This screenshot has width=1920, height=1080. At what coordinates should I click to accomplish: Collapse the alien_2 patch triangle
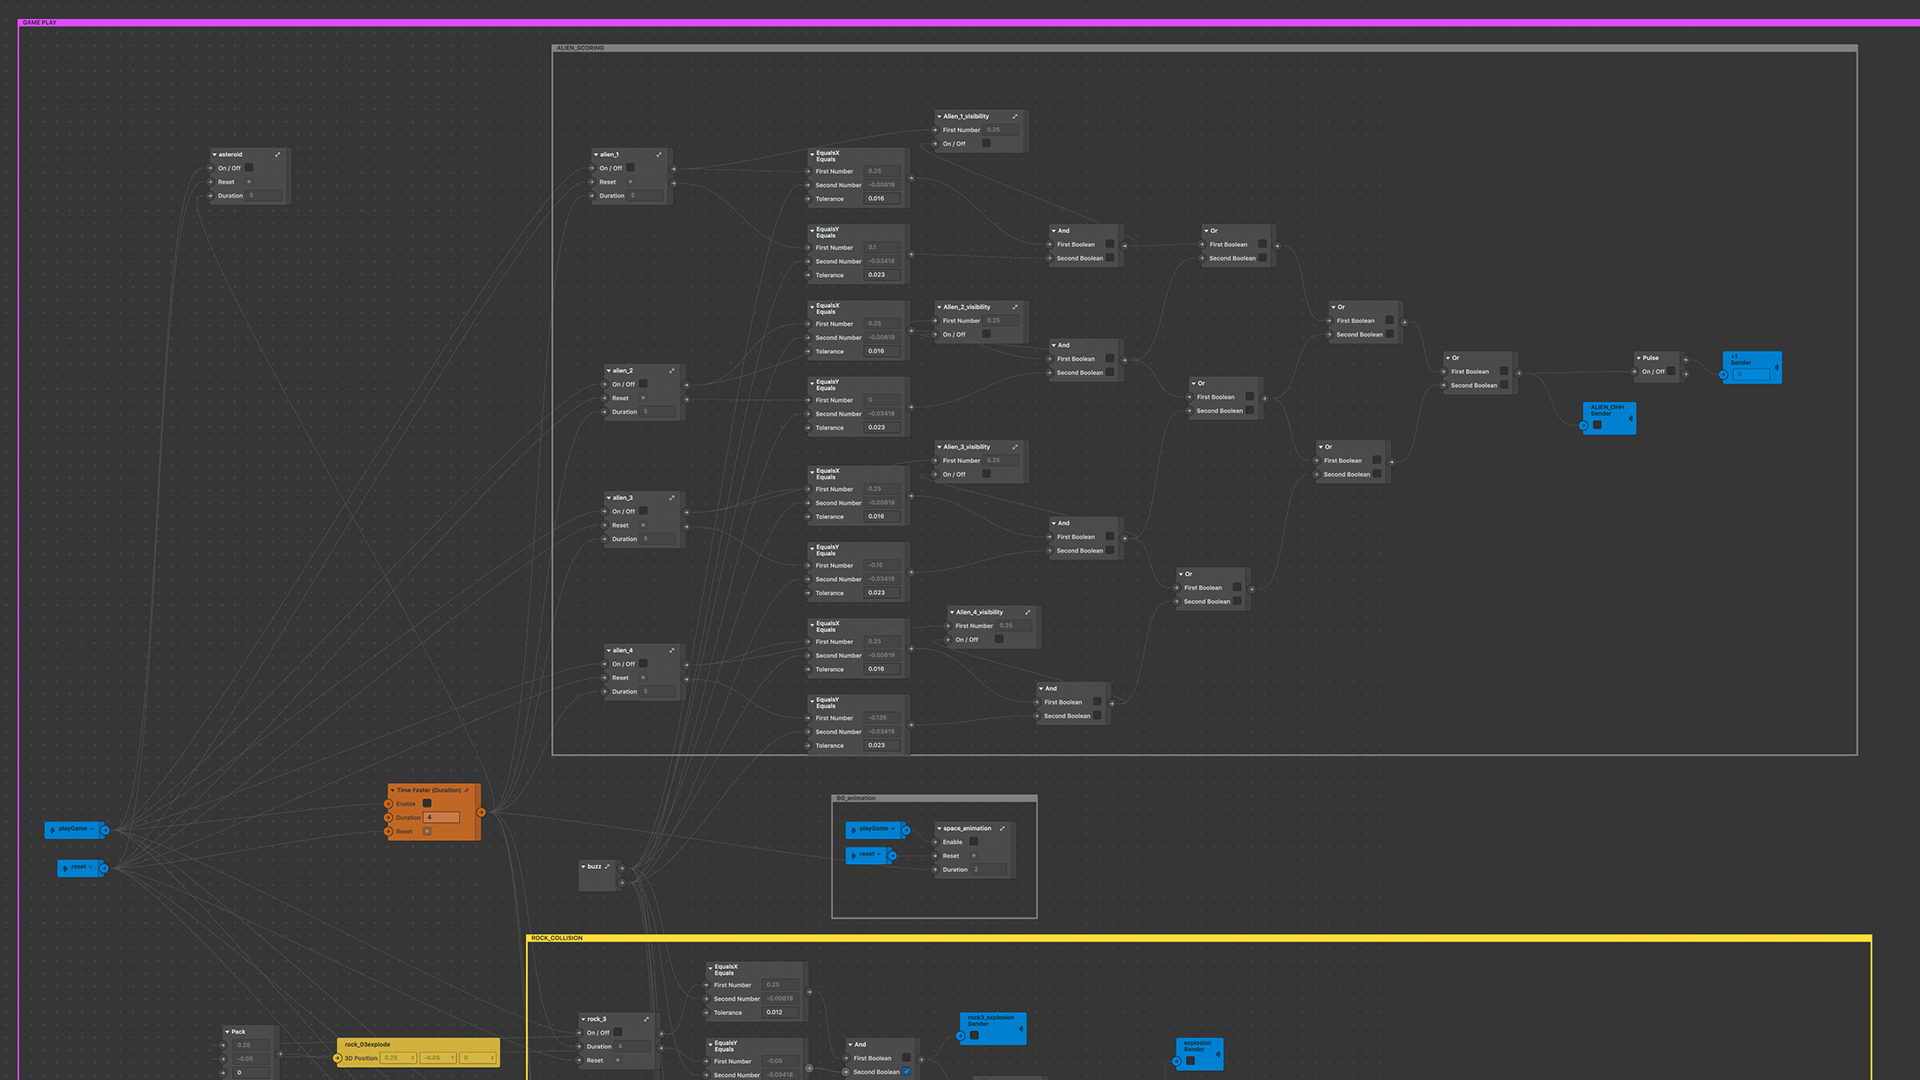pyautogui.click(x=608, y=371)
